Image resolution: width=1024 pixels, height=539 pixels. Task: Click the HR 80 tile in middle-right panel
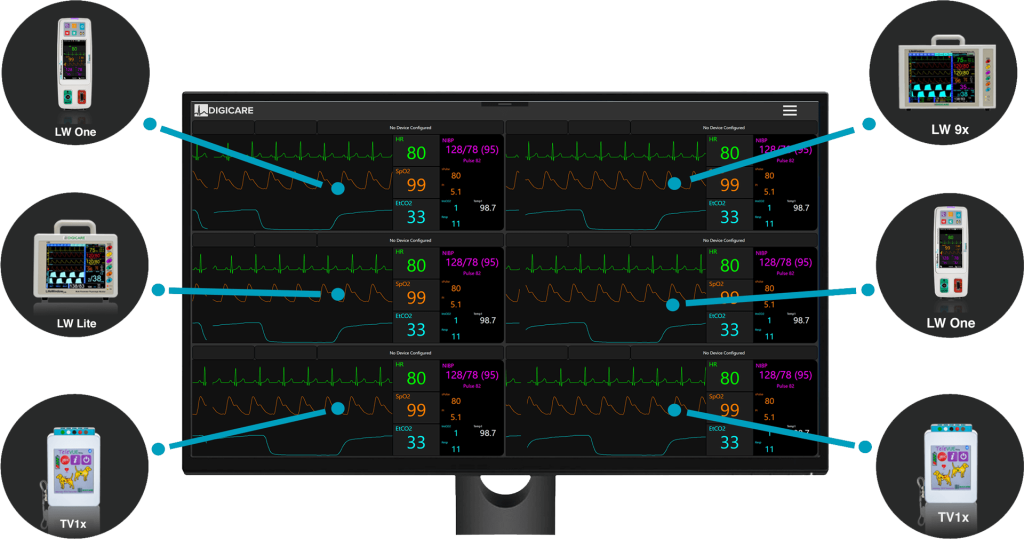coord(729,263)
